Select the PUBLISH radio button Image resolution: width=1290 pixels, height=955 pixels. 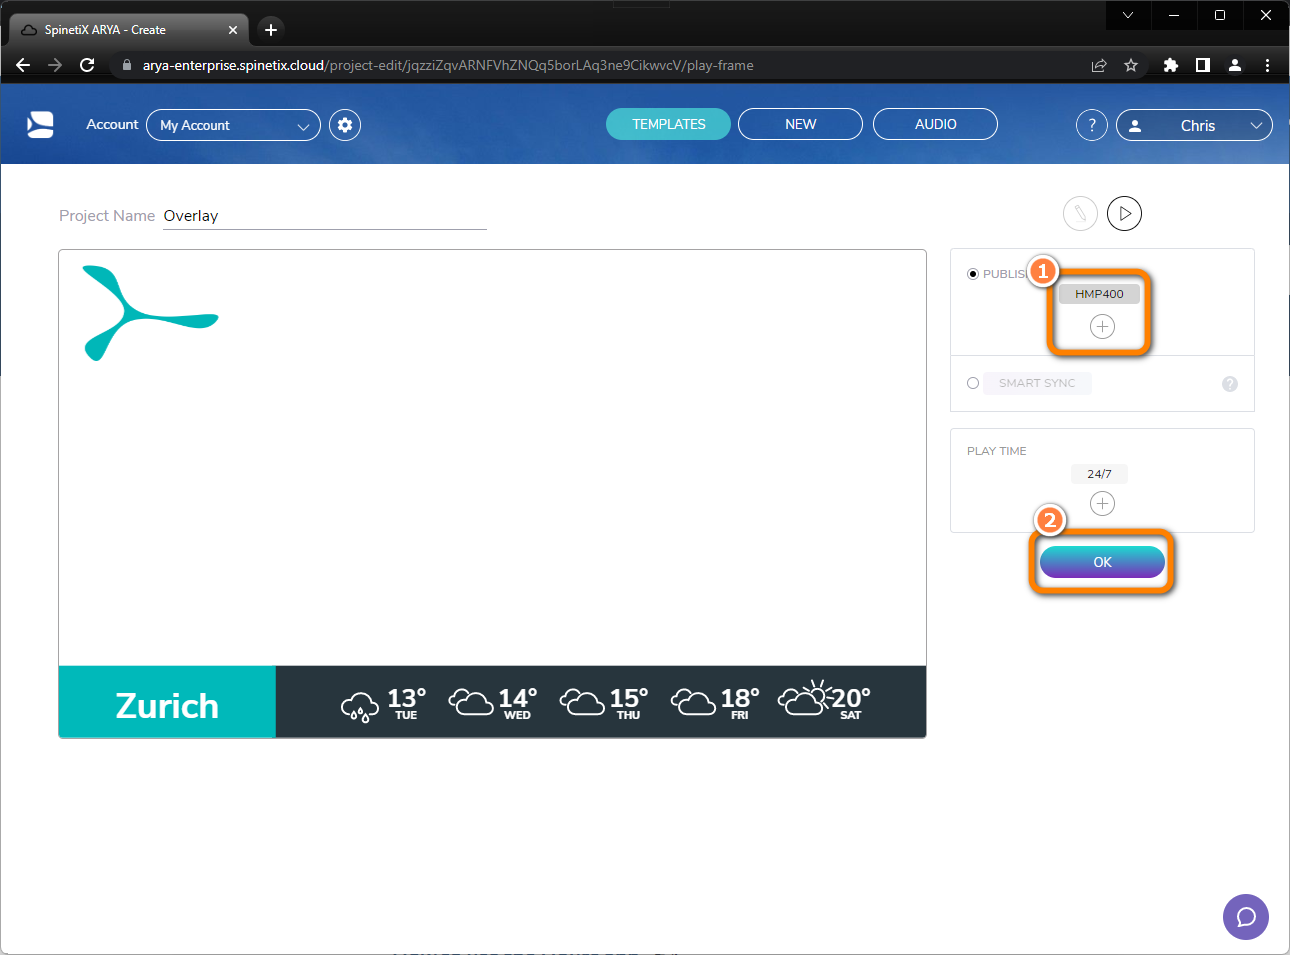tap(972, 273)
